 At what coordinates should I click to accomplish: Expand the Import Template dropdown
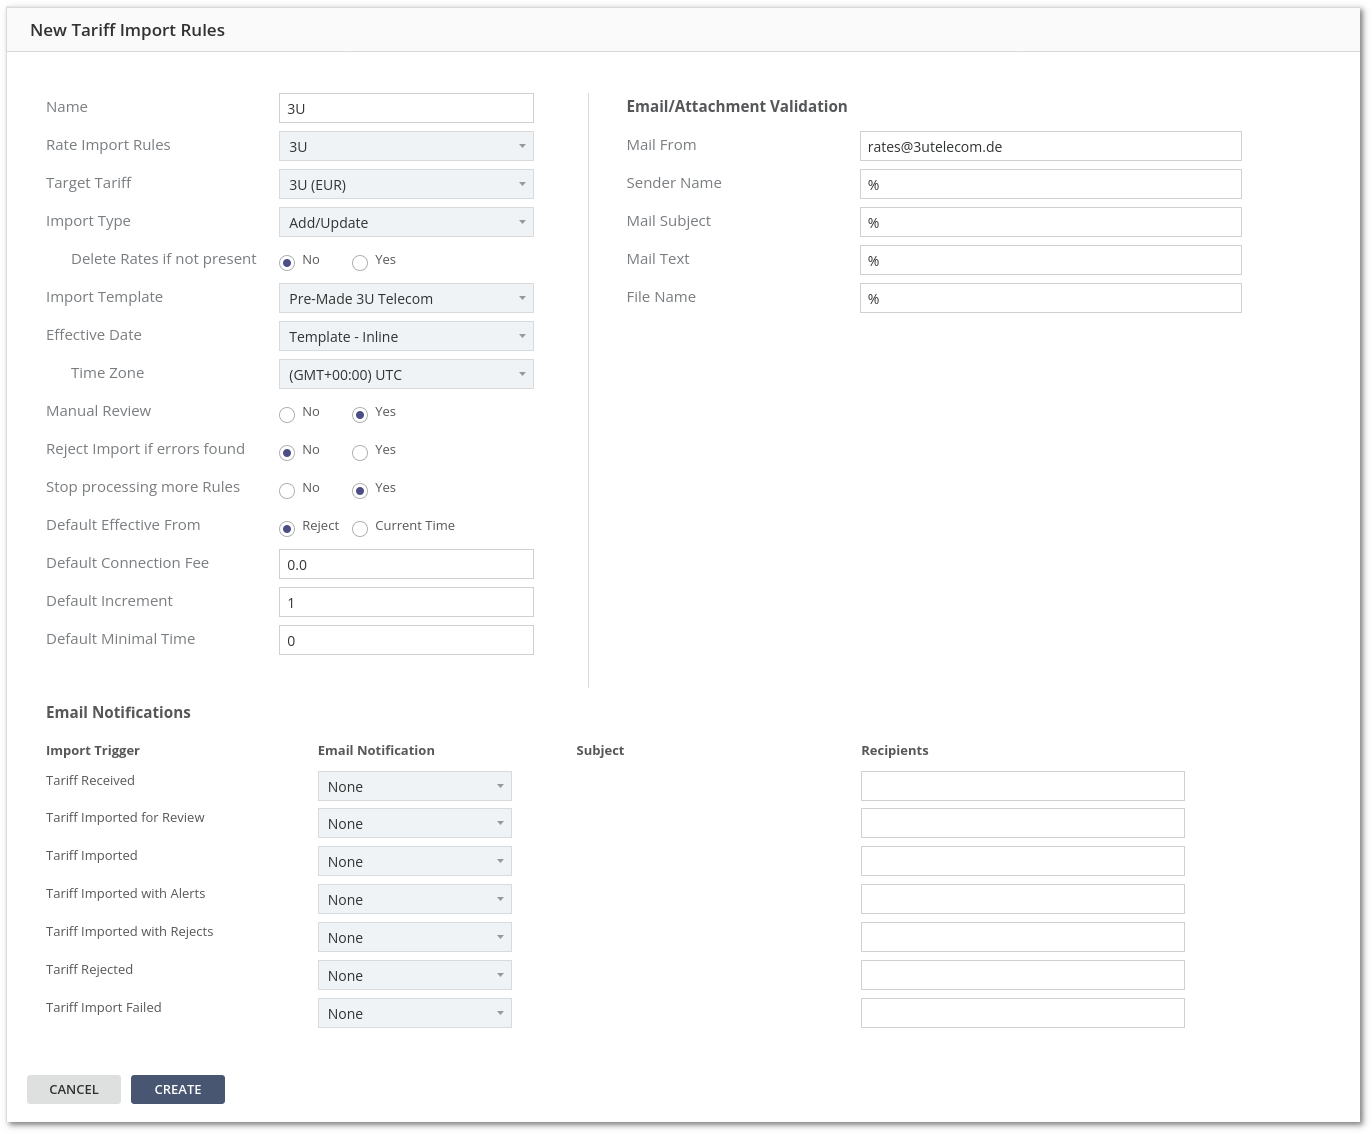406,298
